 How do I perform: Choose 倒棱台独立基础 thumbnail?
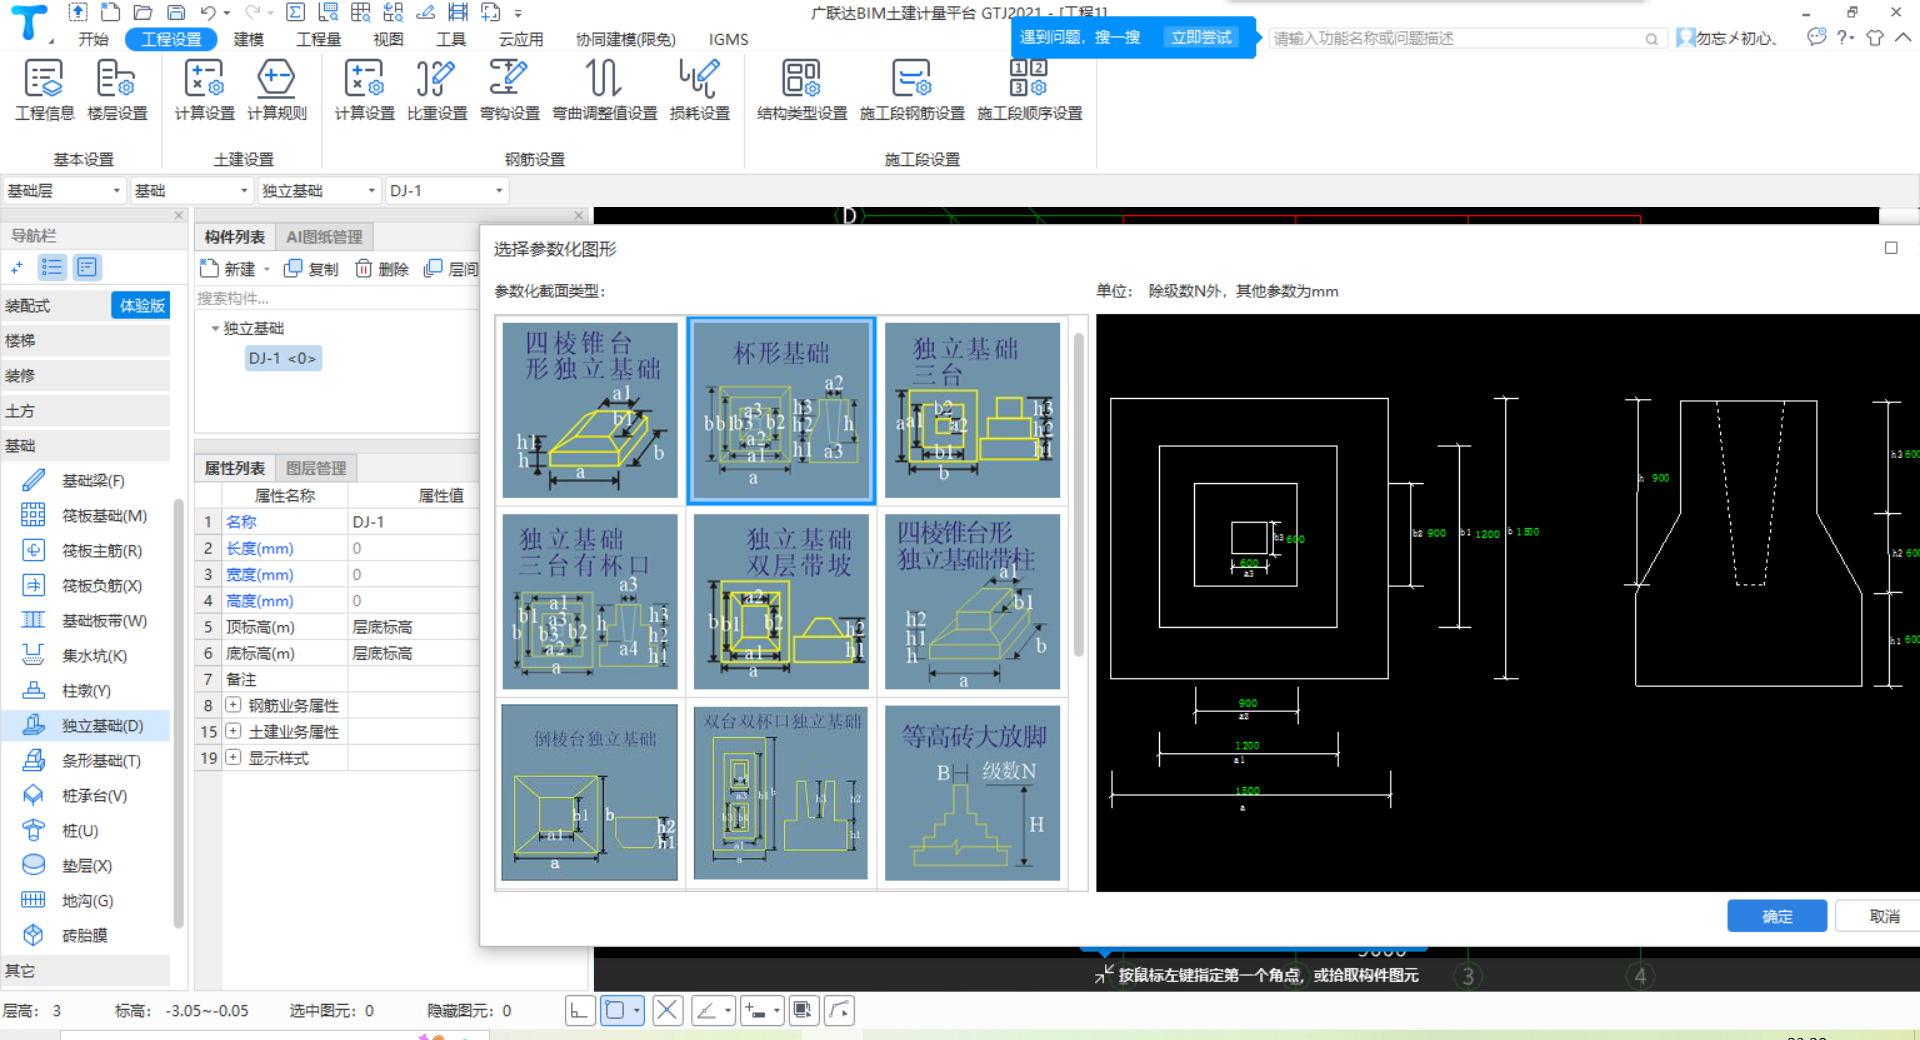pos(590,792)
